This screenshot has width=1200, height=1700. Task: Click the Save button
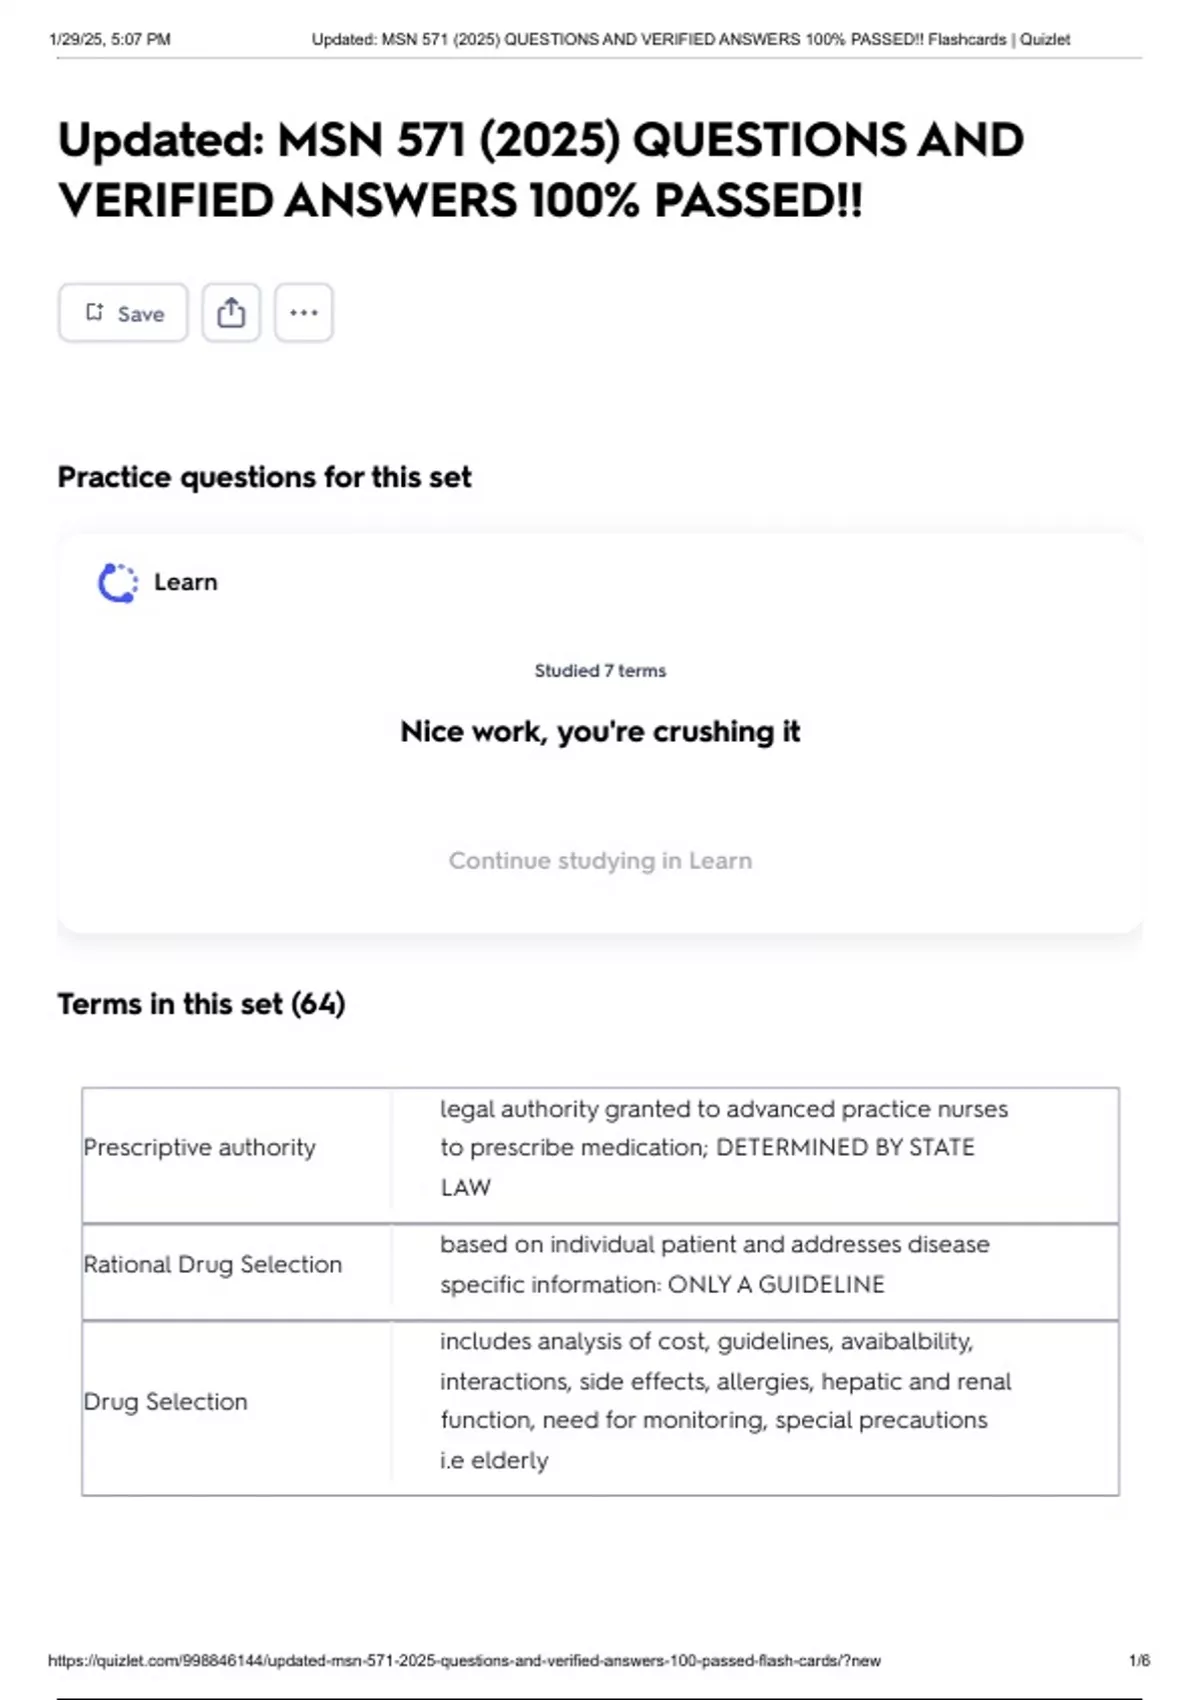123,313
